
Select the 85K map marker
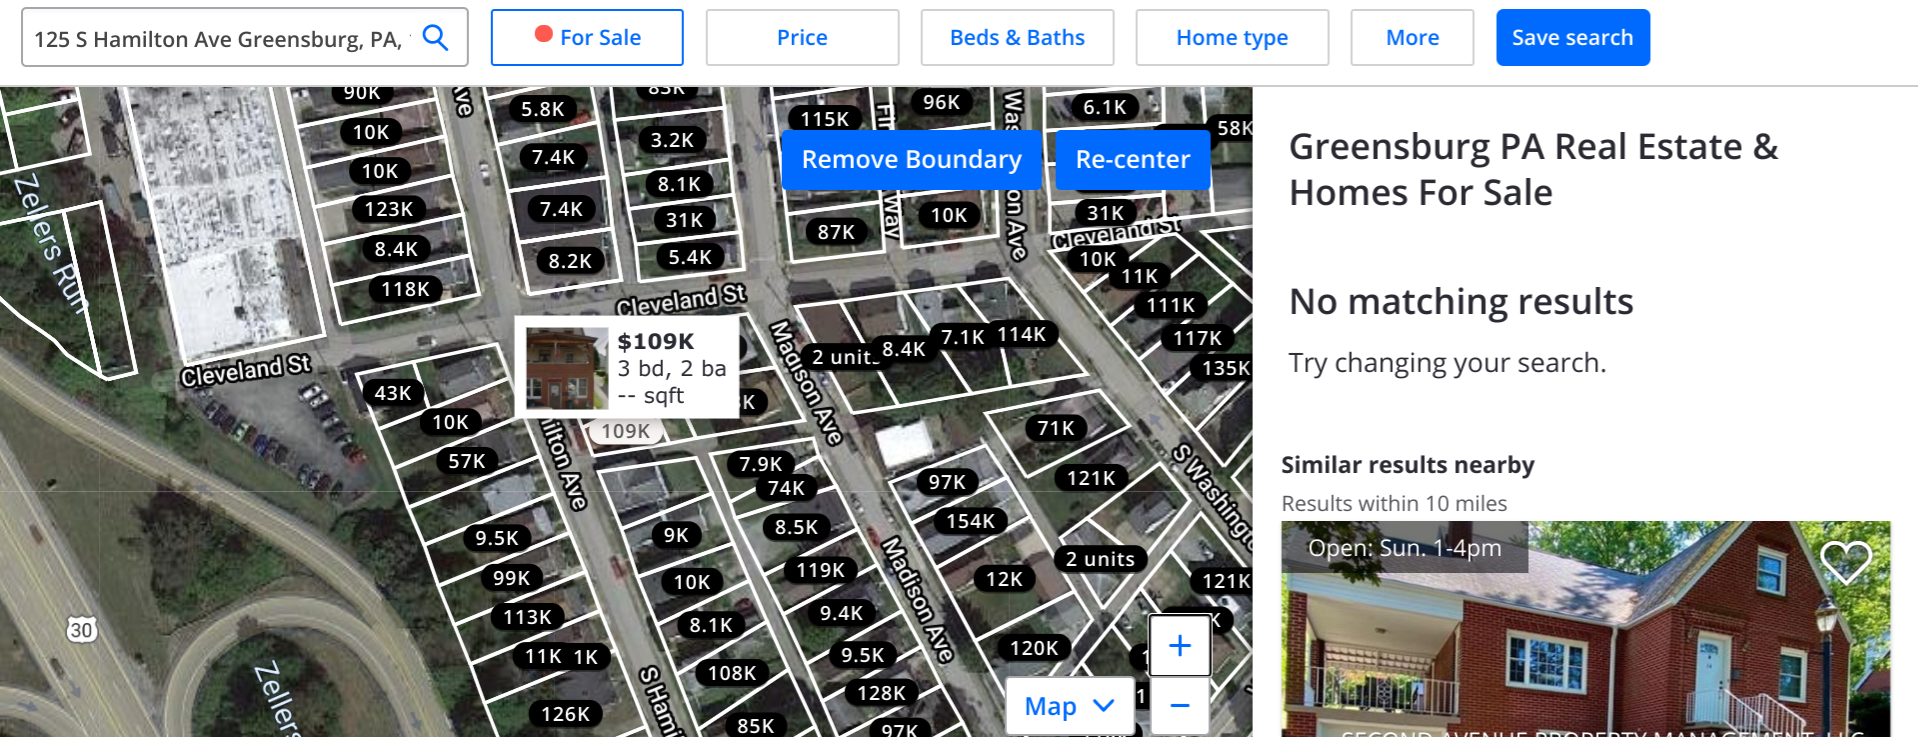[756, 726]
